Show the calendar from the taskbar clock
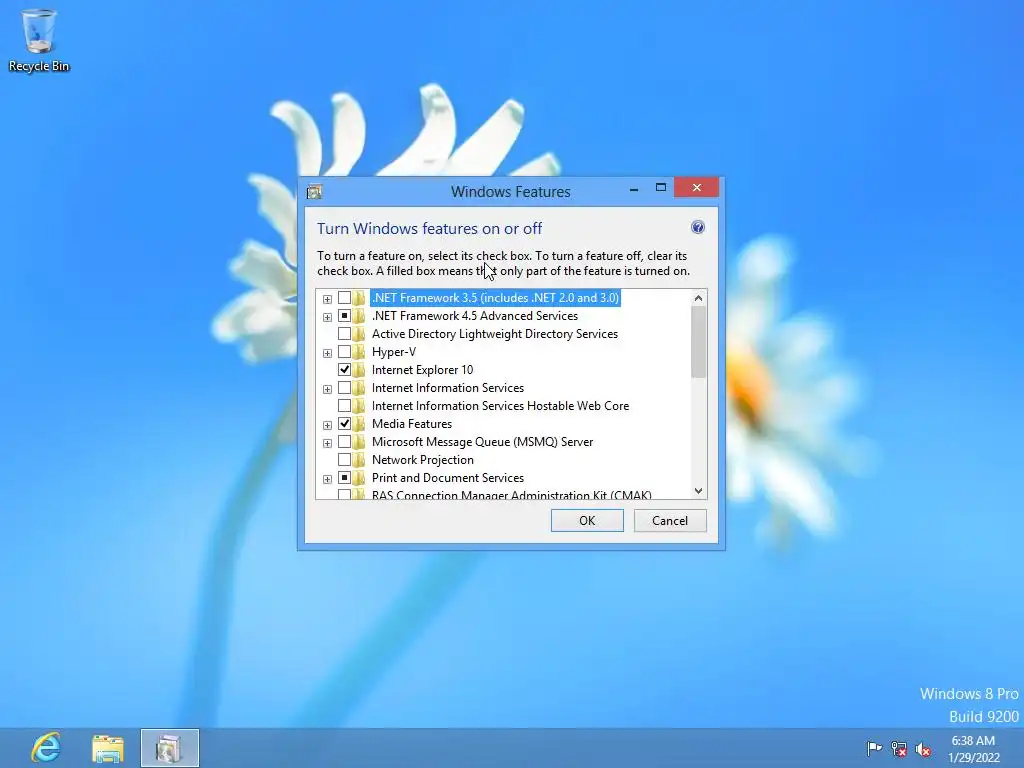 click(974, 749)
